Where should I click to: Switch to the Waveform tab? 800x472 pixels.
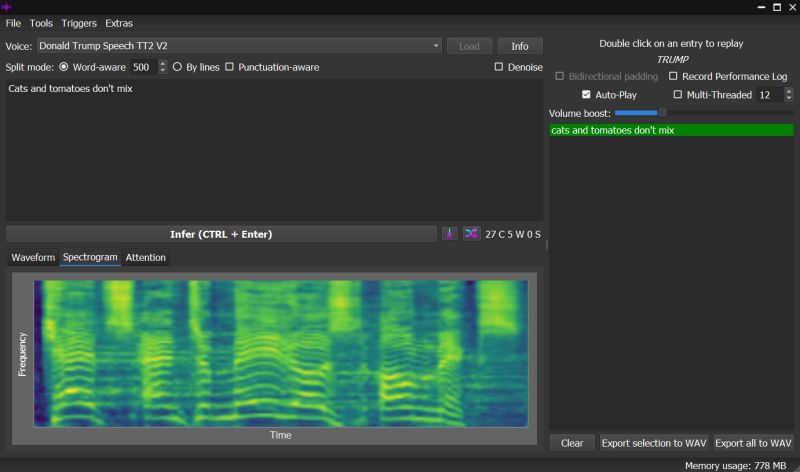coord(33,257)
